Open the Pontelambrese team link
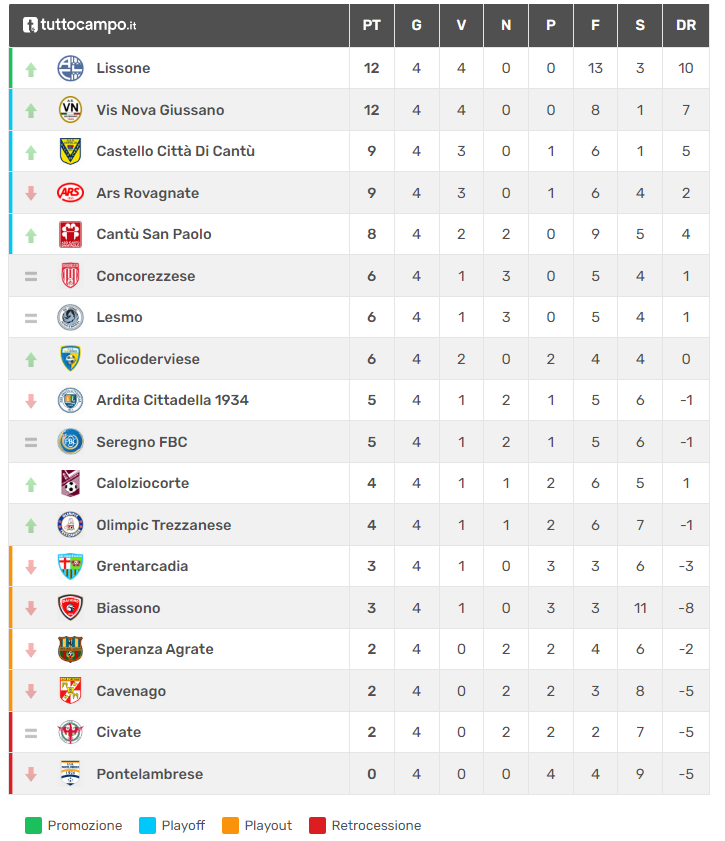This screenshot has width=725, height=841. click(149, 774)
